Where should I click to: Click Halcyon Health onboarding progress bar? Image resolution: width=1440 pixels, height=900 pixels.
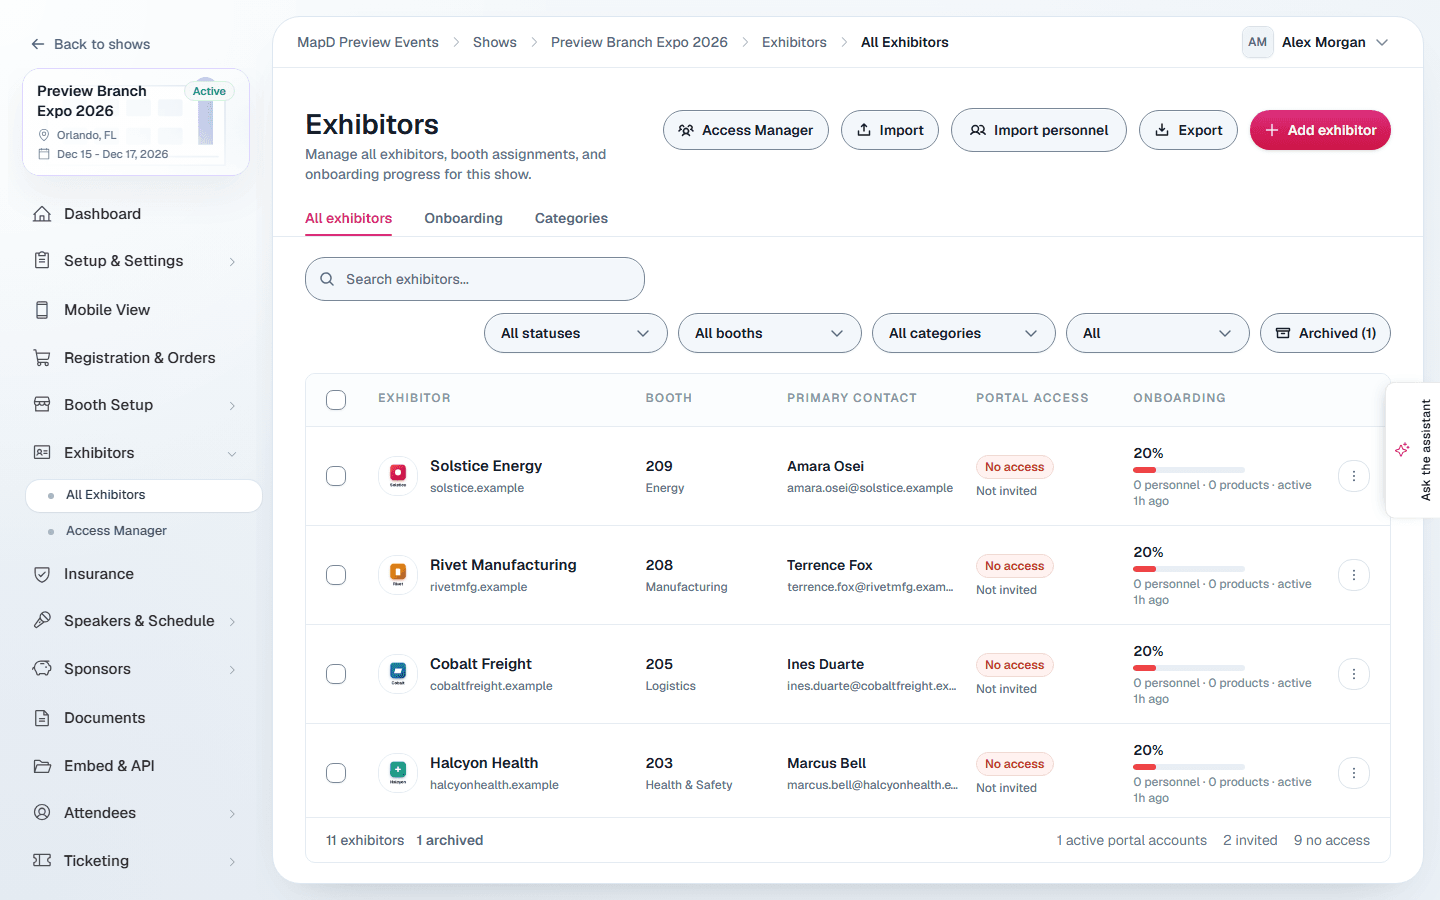pos(1189,767)
